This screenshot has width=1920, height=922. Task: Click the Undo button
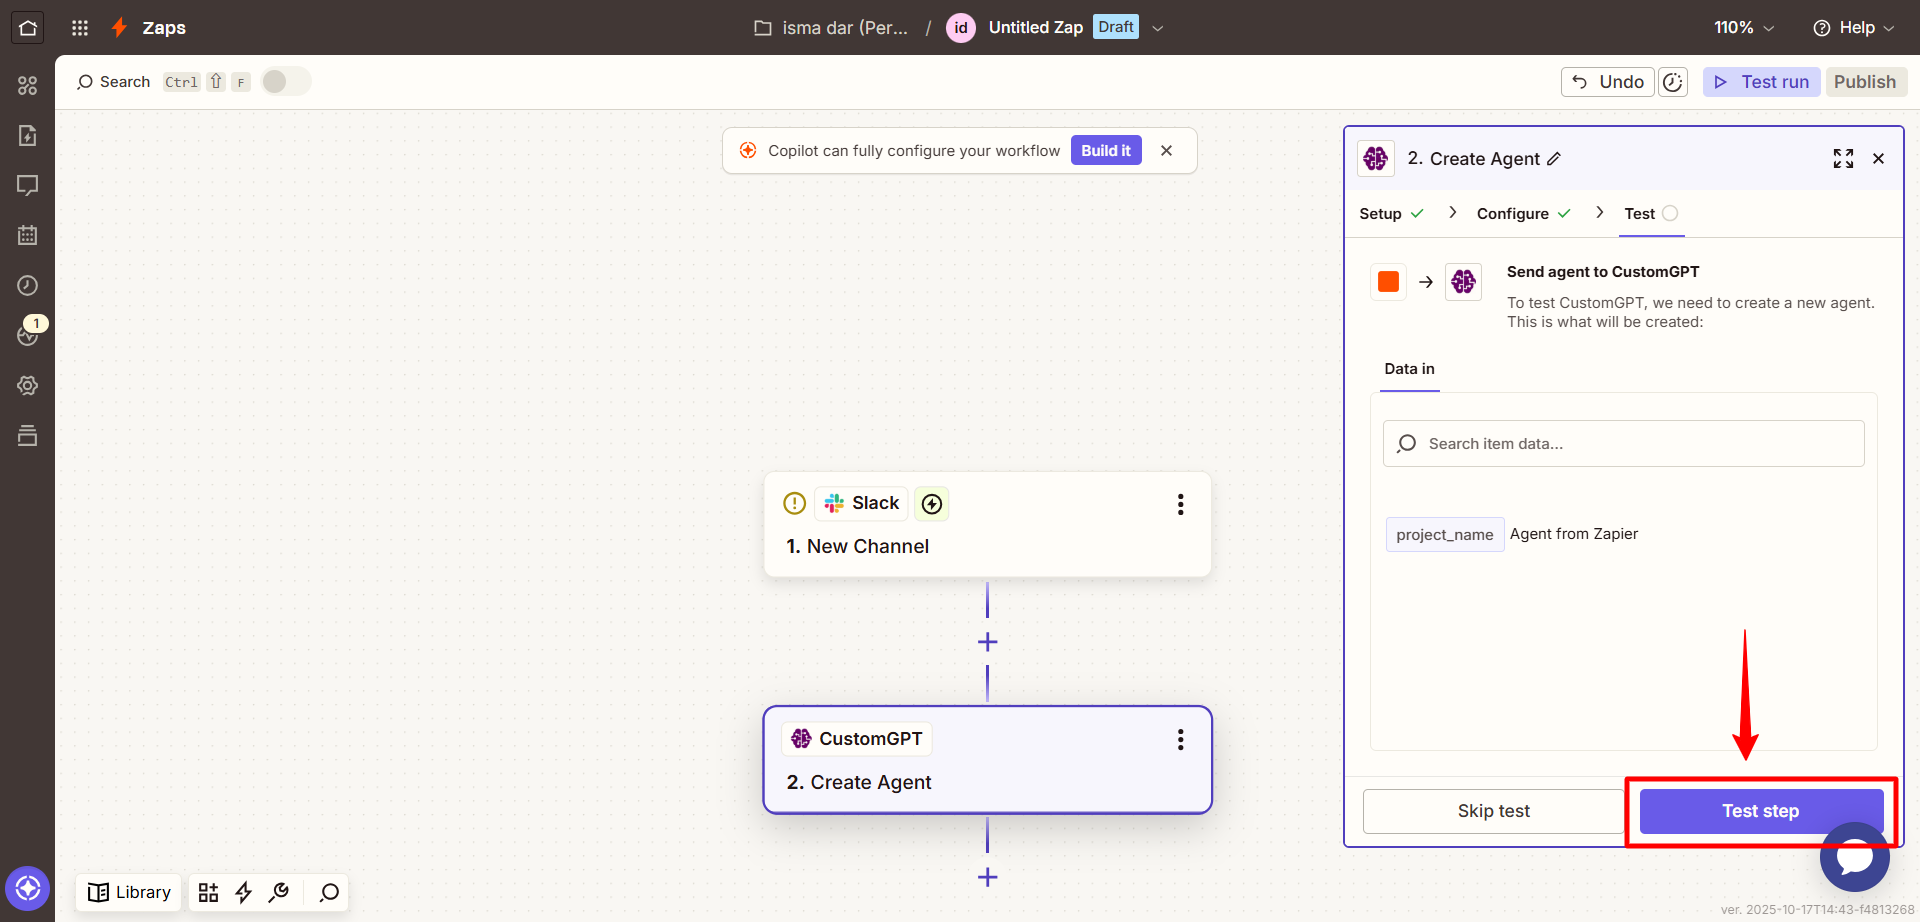(1607, 82)
